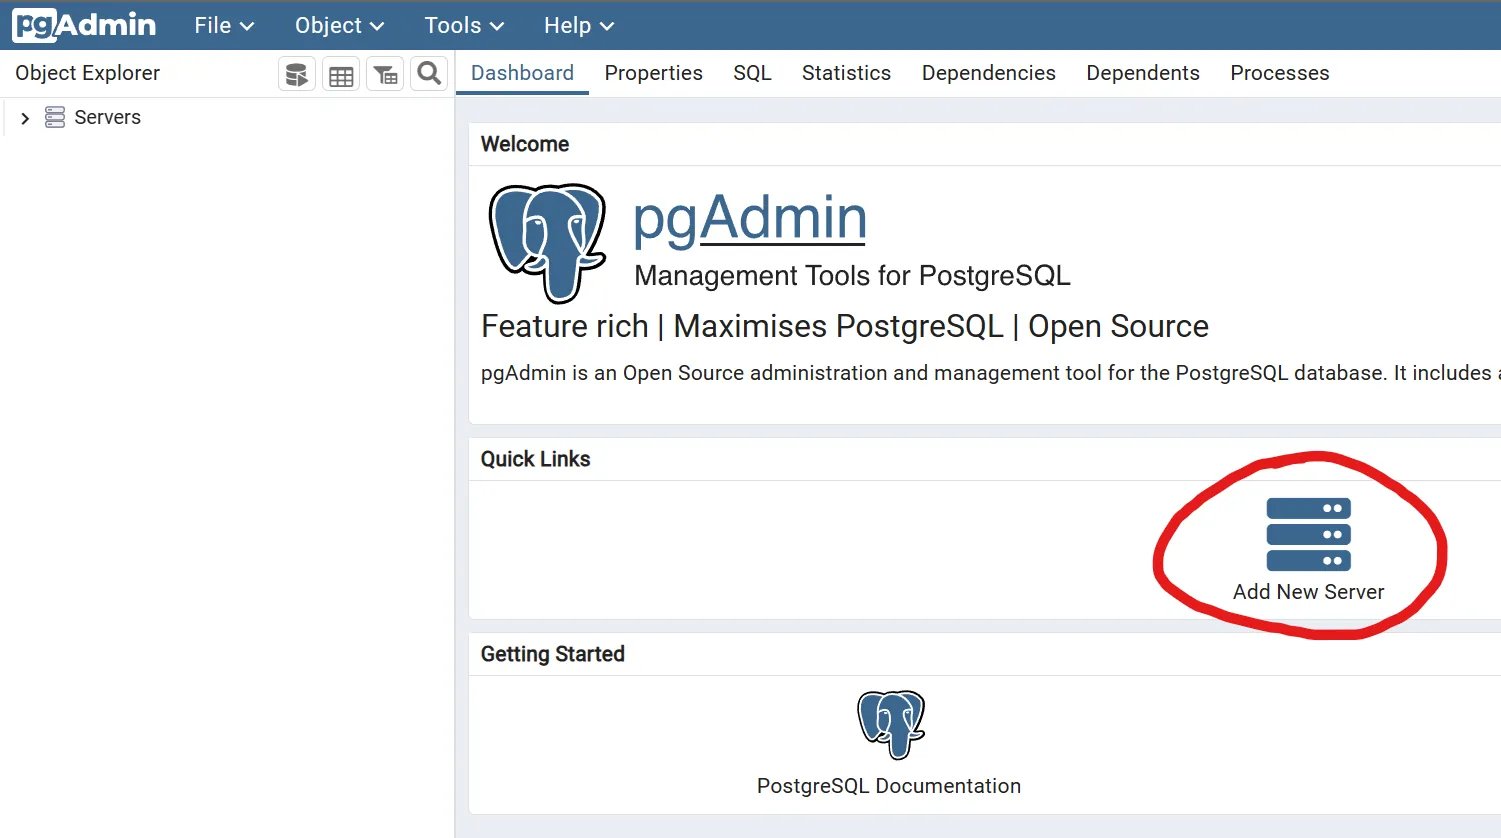1501x838 pixels.
Task: Switch to the Statistics tab
Action: [845, 73]
